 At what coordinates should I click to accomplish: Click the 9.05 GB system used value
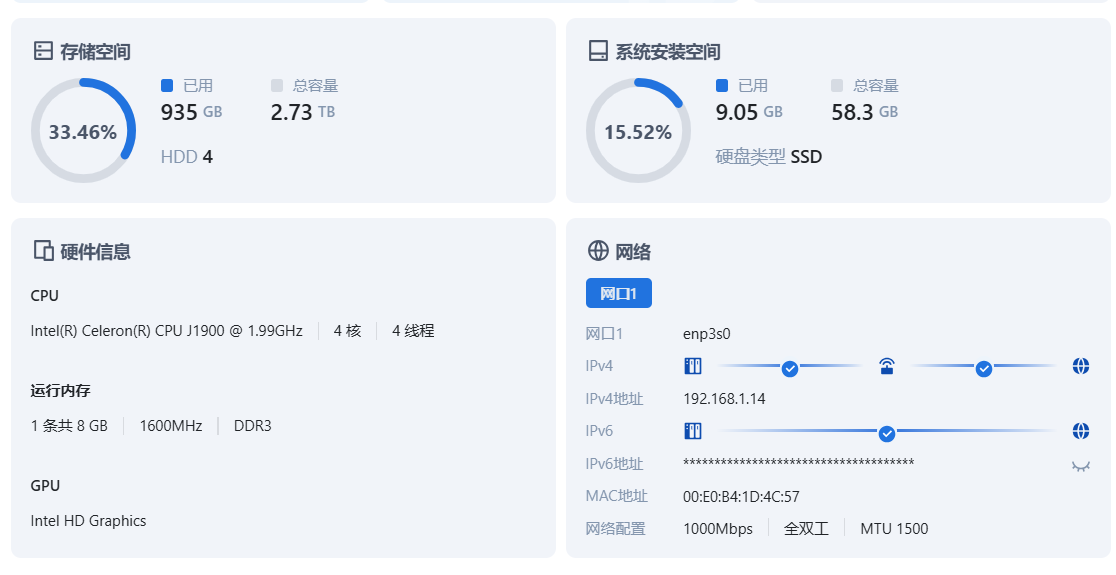click(x=749, y=112)
